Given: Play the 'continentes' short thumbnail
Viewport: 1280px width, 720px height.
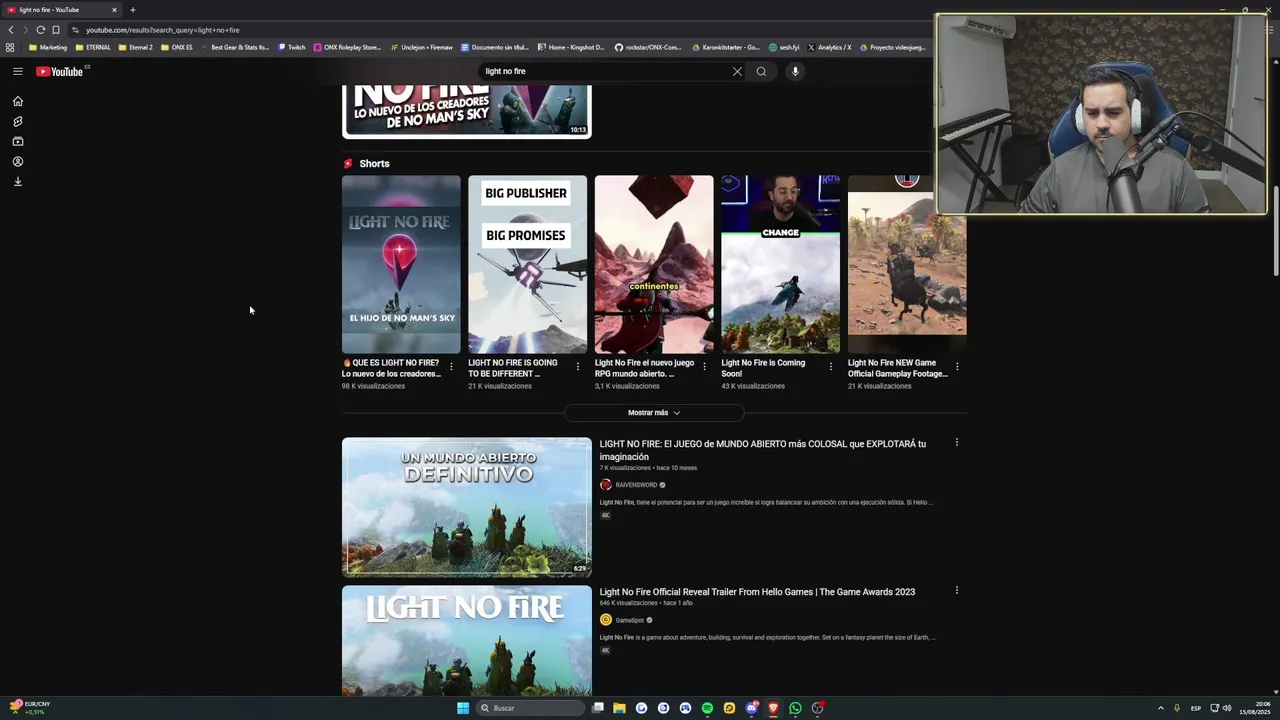Looking at the screenshot, I should tap(654, 264).
